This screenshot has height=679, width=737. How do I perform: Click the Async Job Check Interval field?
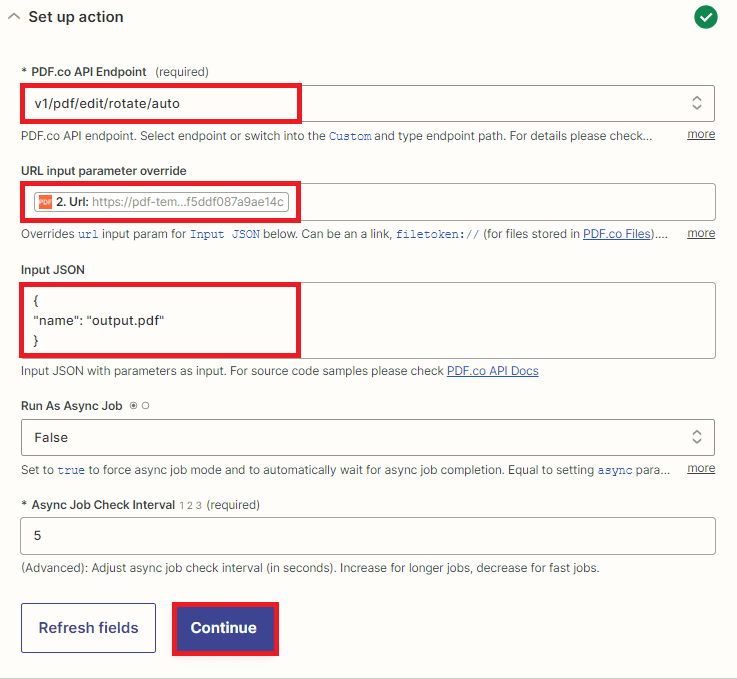[x=367, y=535]
